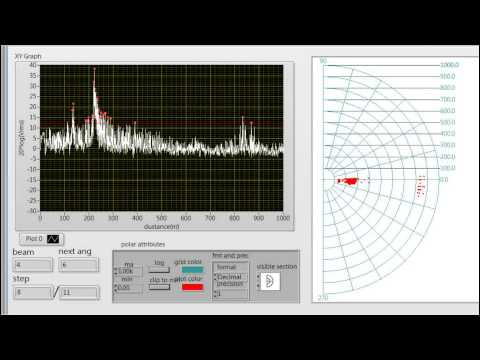Image resolution: width=480 pixels, height=360 pixels.
Task: Pick the teal grid color swatch
Action: tap(192, 270)
